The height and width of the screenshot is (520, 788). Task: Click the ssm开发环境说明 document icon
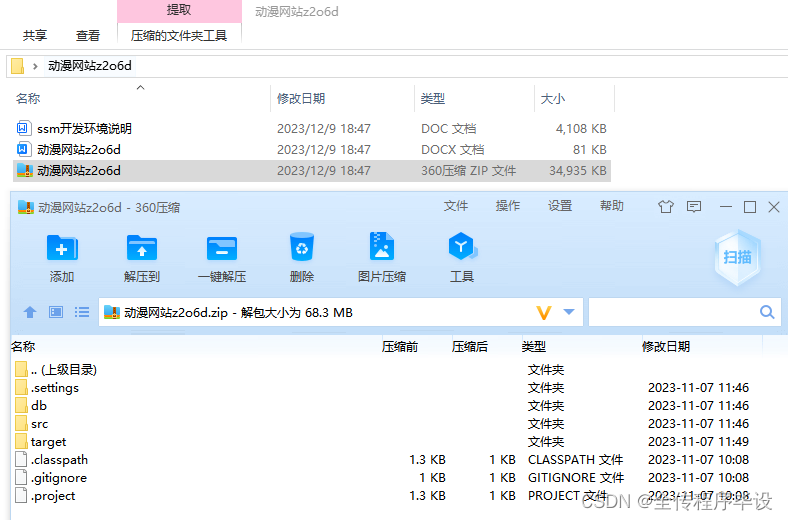coord(24,128)
